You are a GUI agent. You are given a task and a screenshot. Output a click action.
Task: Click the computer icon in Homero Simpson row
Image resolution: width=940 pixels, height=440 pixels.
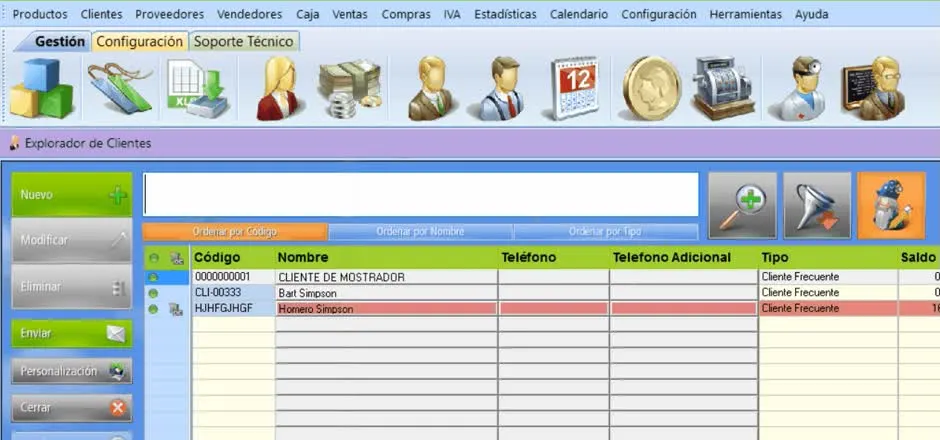point(176,309)
